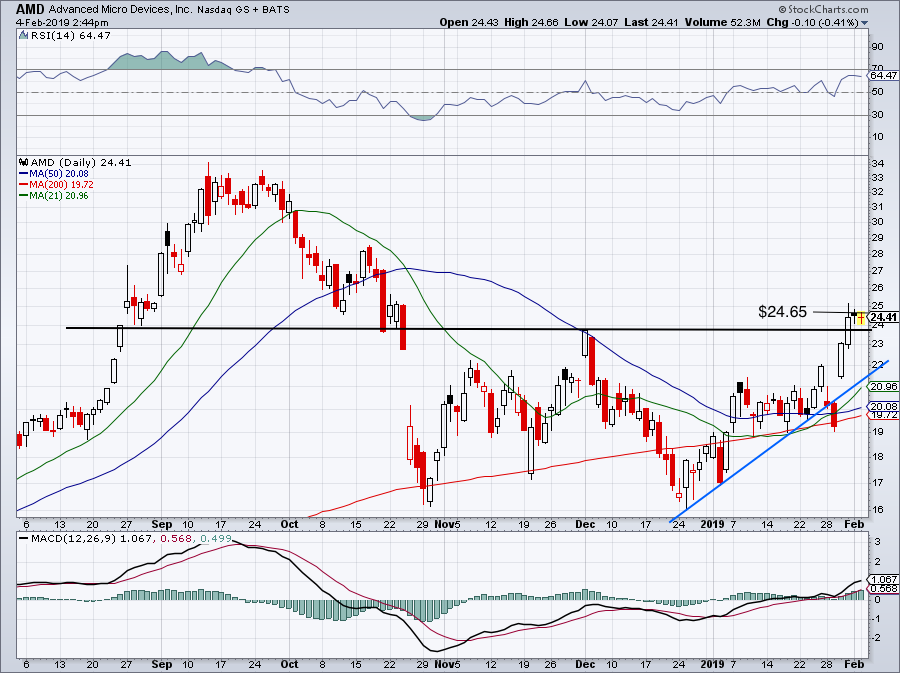The height and width of the screenshot is (673, 900).
Task: Click the Feb label under the MACD panel
Action: point(855,664)
